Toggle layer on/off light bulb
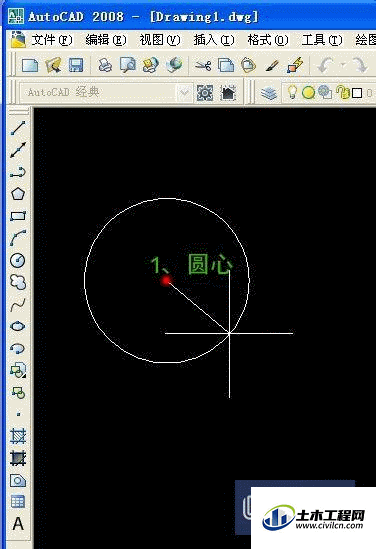 tap(292, 93)
